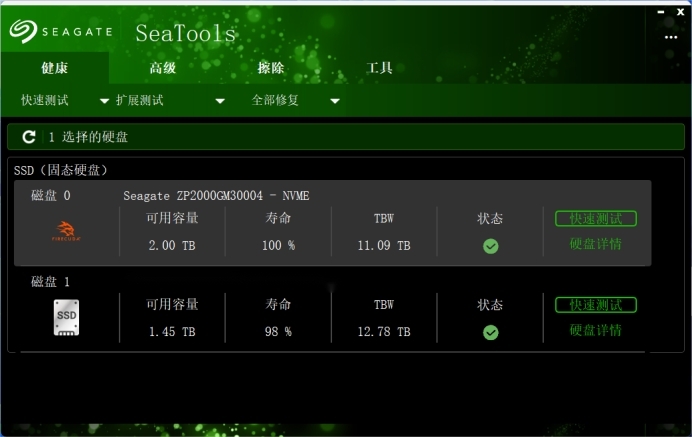Image resolution: width=692 pixels, height=437 pixels.
Task: Click the 扩展测试 toolbar option
Action: (x=139, y=100)
